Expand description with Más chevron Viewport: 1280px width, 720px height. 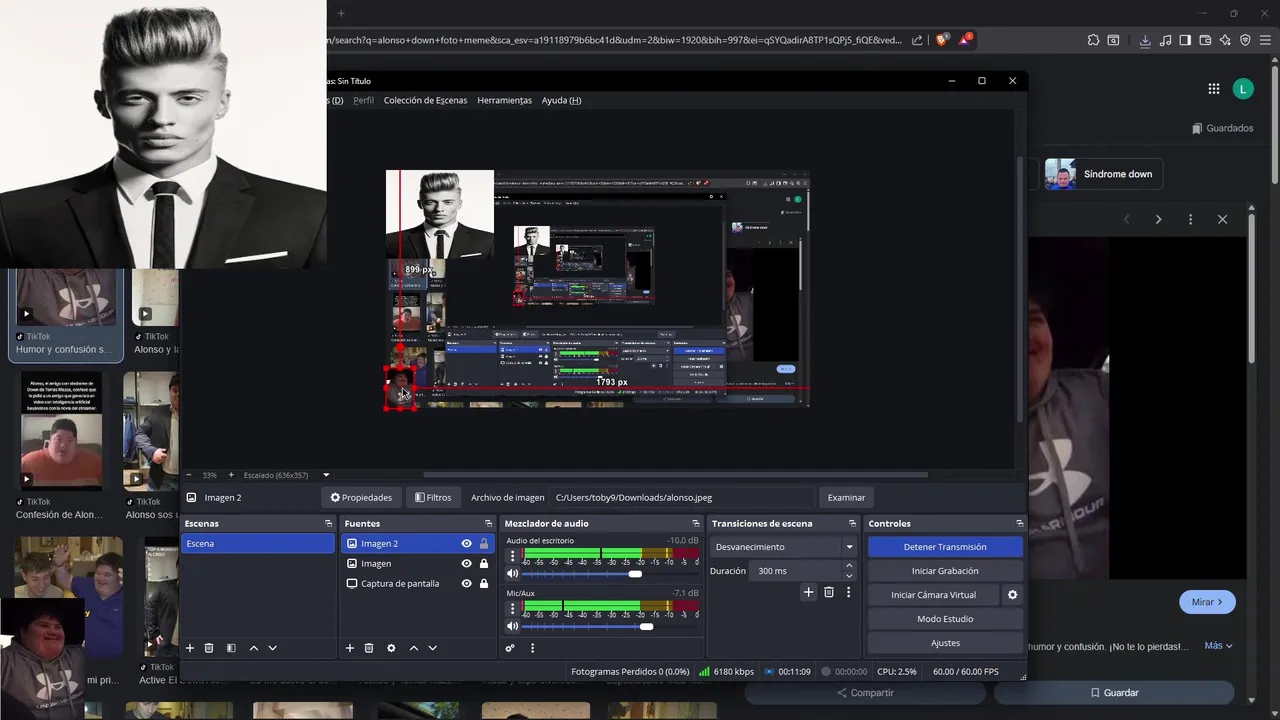coord(1218,646)
